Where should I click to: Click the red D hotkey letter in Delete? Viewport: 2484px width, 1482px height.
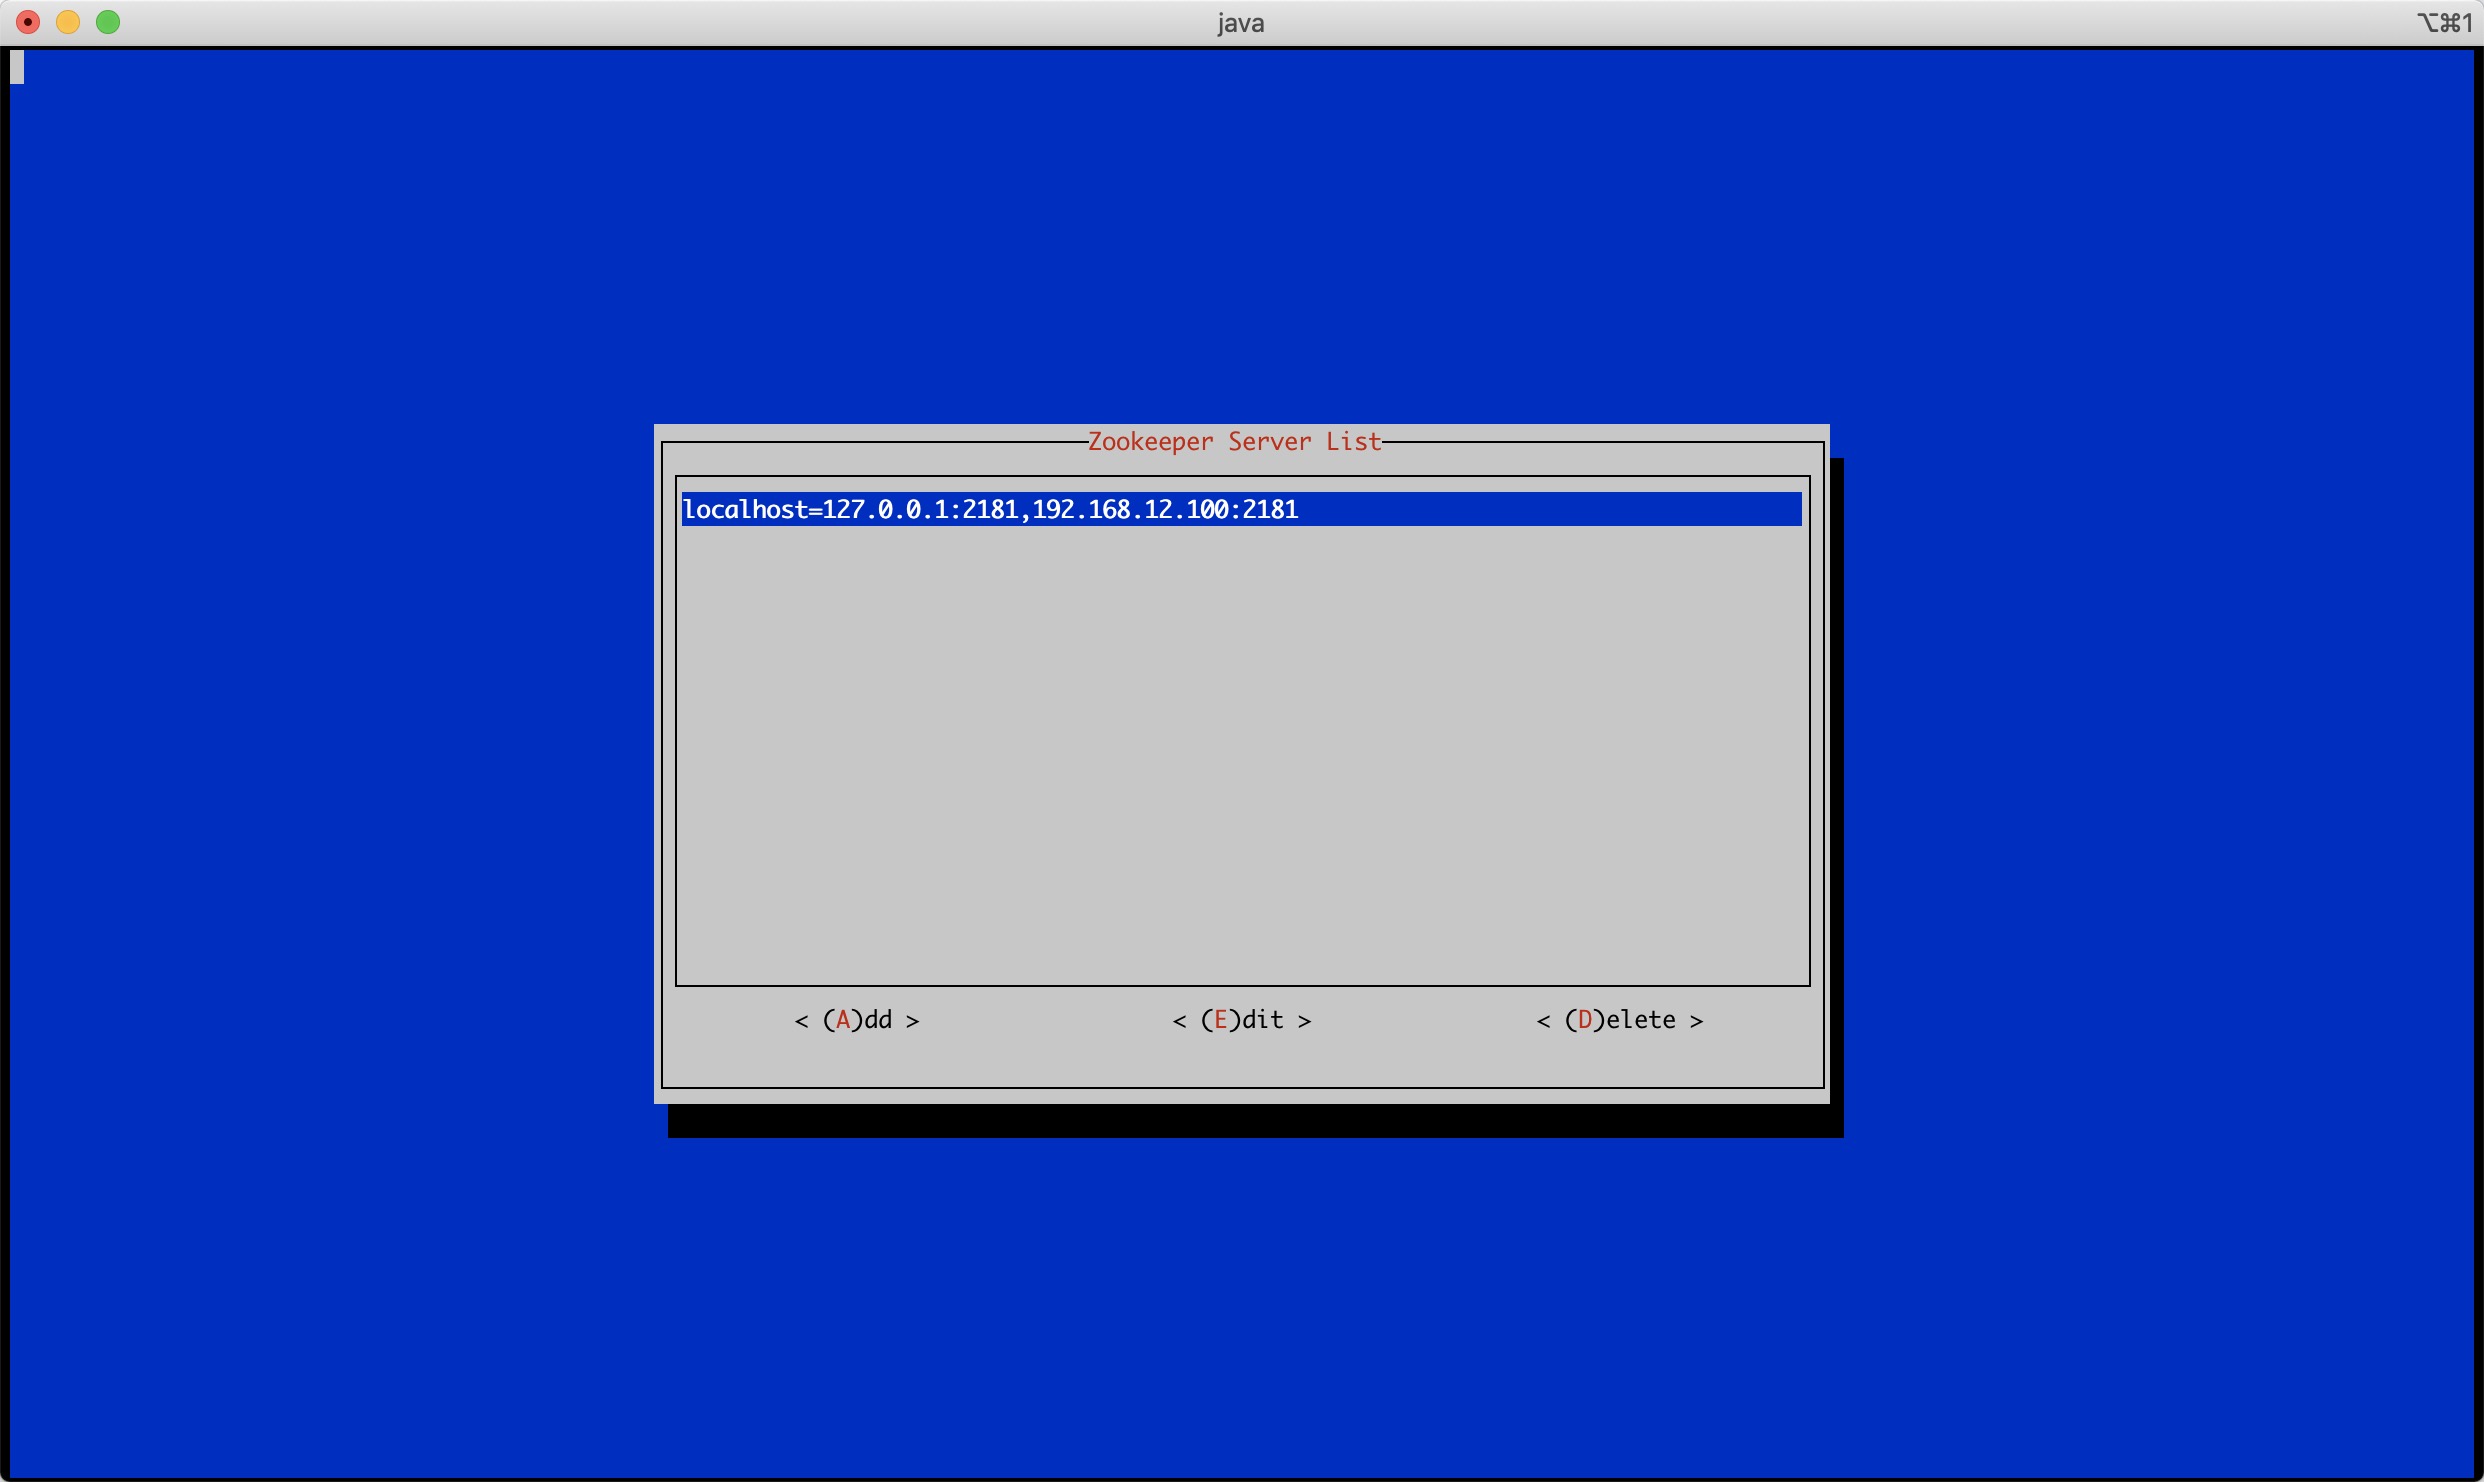(x=1585, y=1020)
